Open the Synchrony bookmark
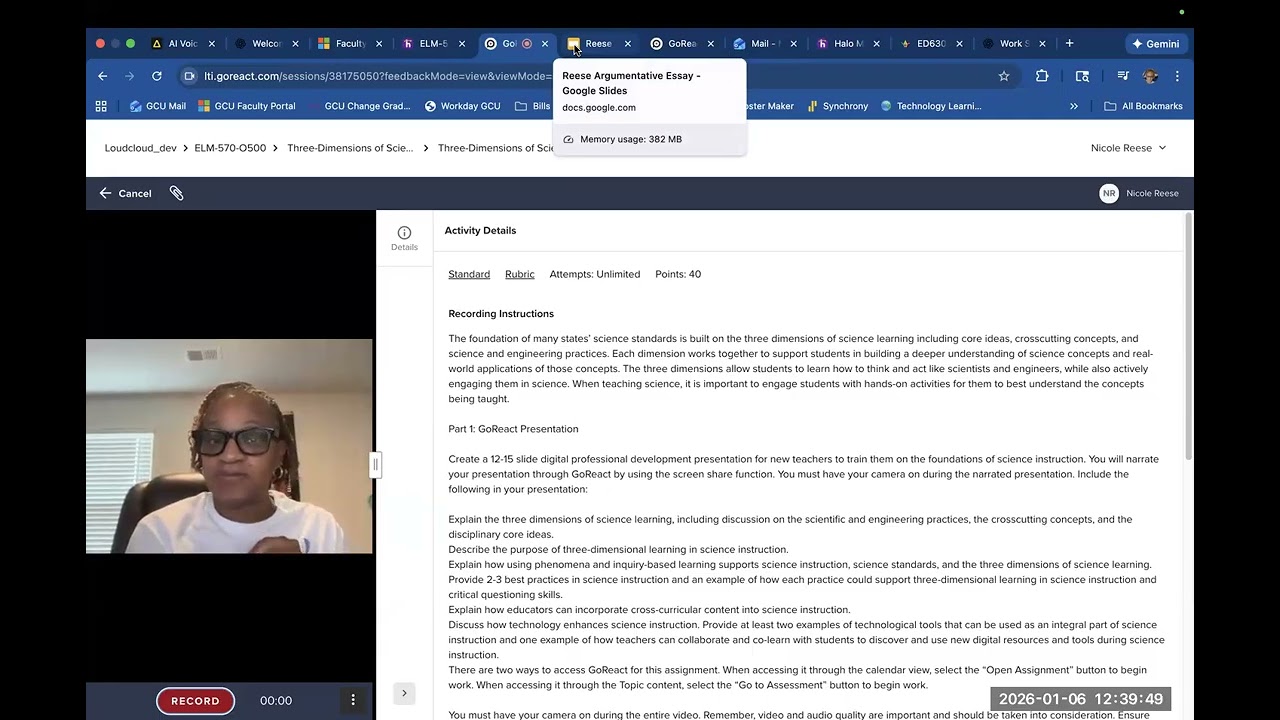1280x720 pixels. [838, 106]
